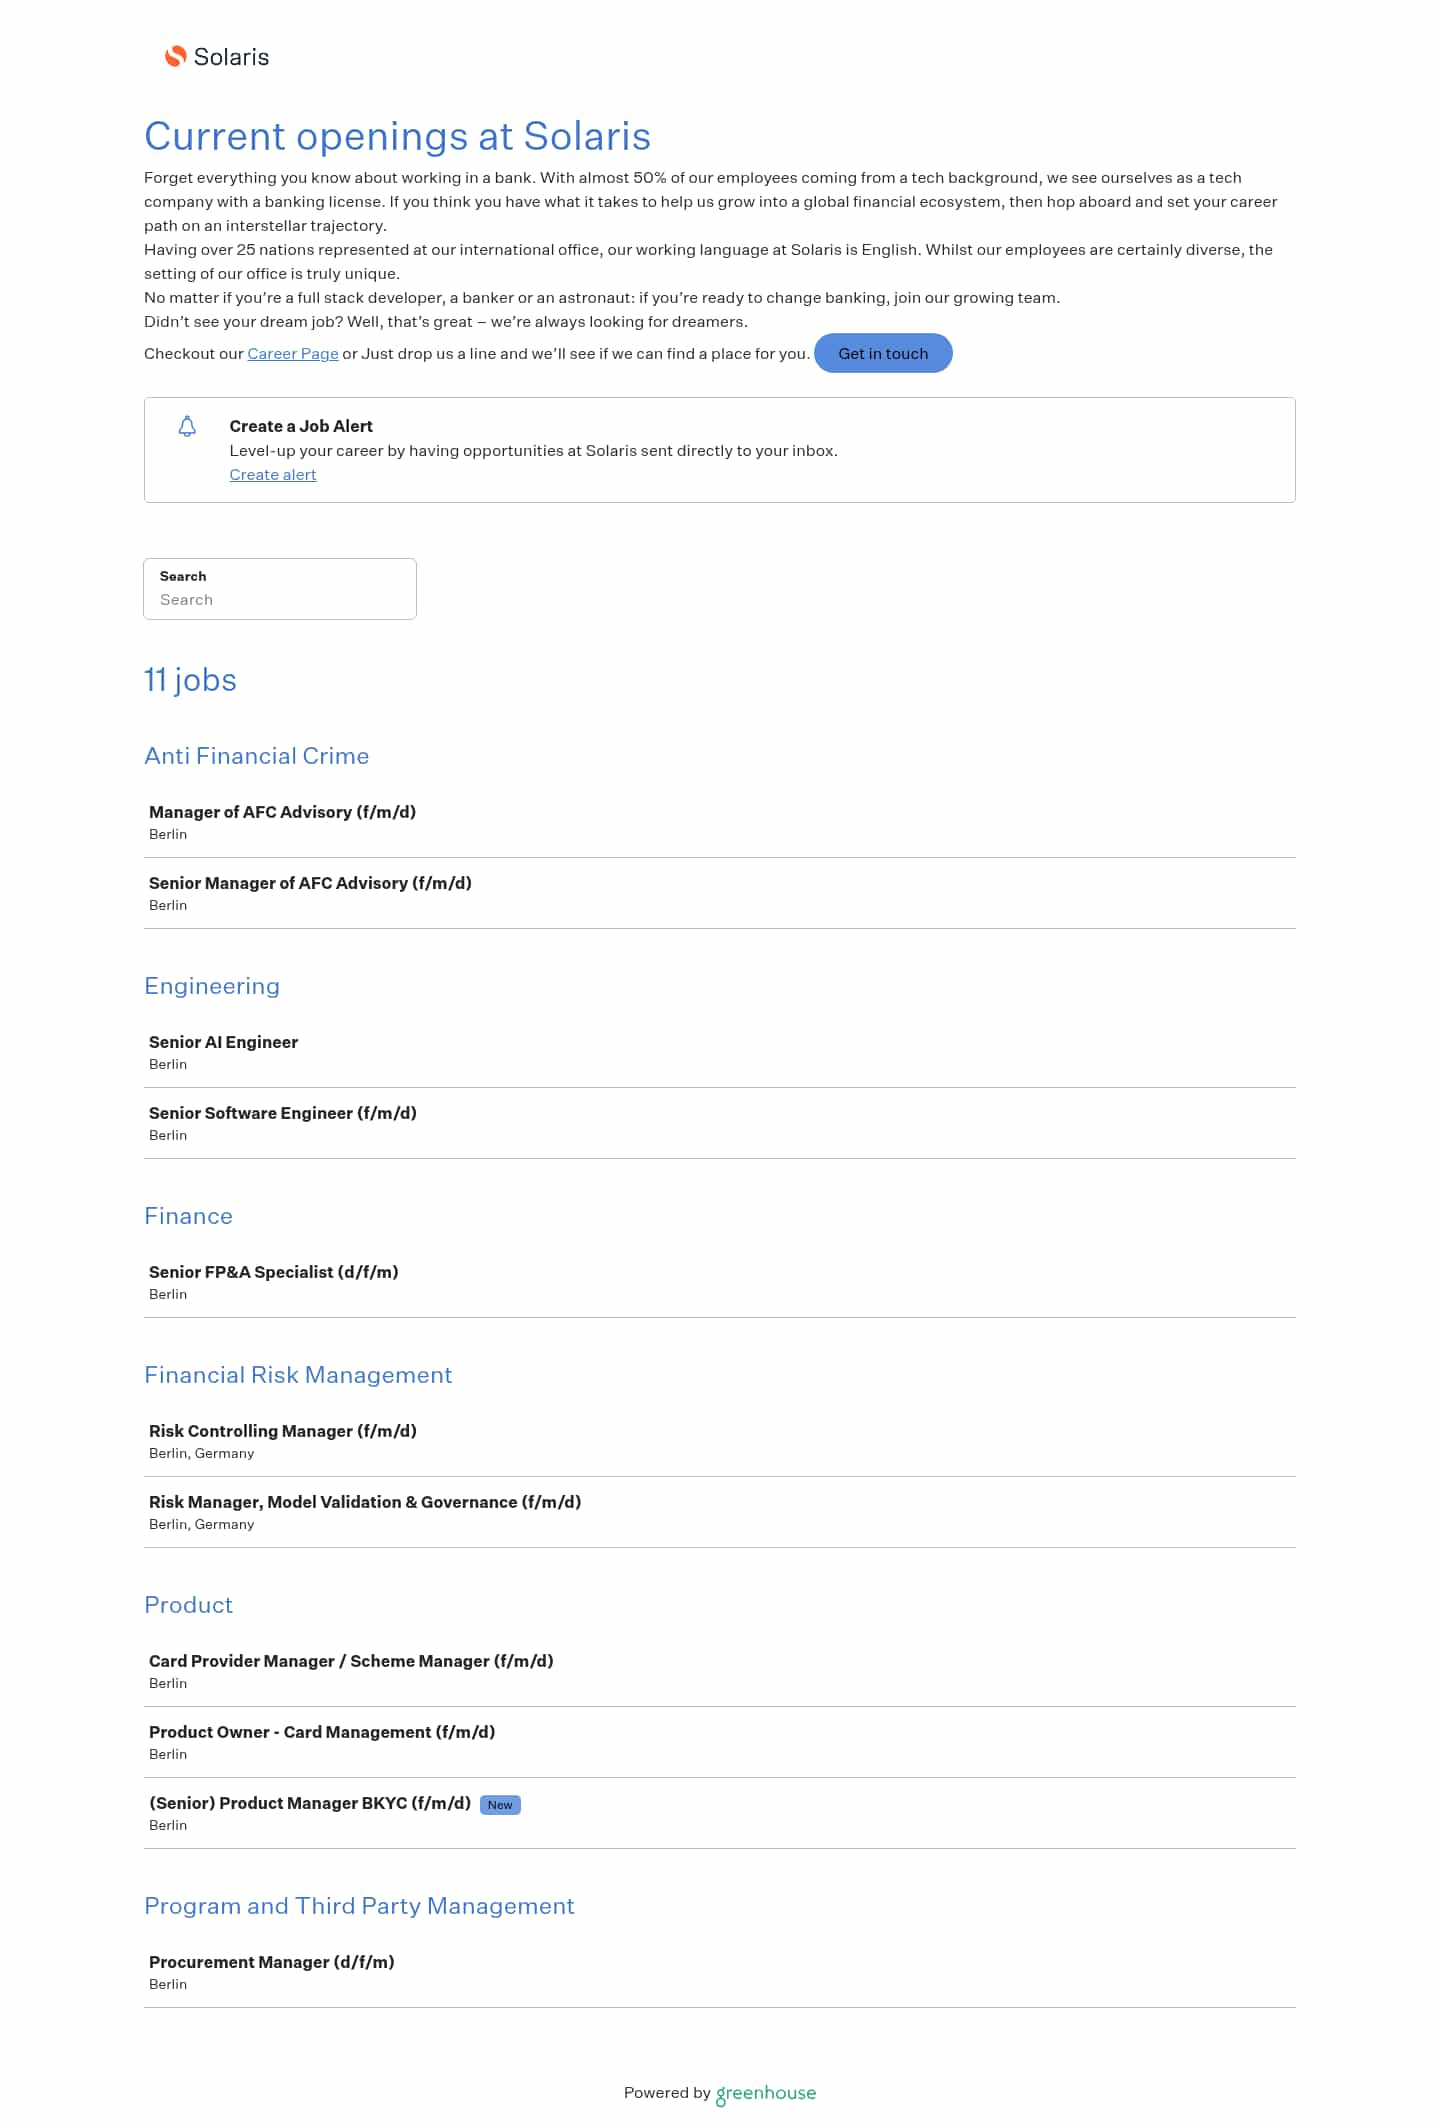View the Senior AI Engineer job
The image size is (1440, 2128).
(x=223, y=1042)
